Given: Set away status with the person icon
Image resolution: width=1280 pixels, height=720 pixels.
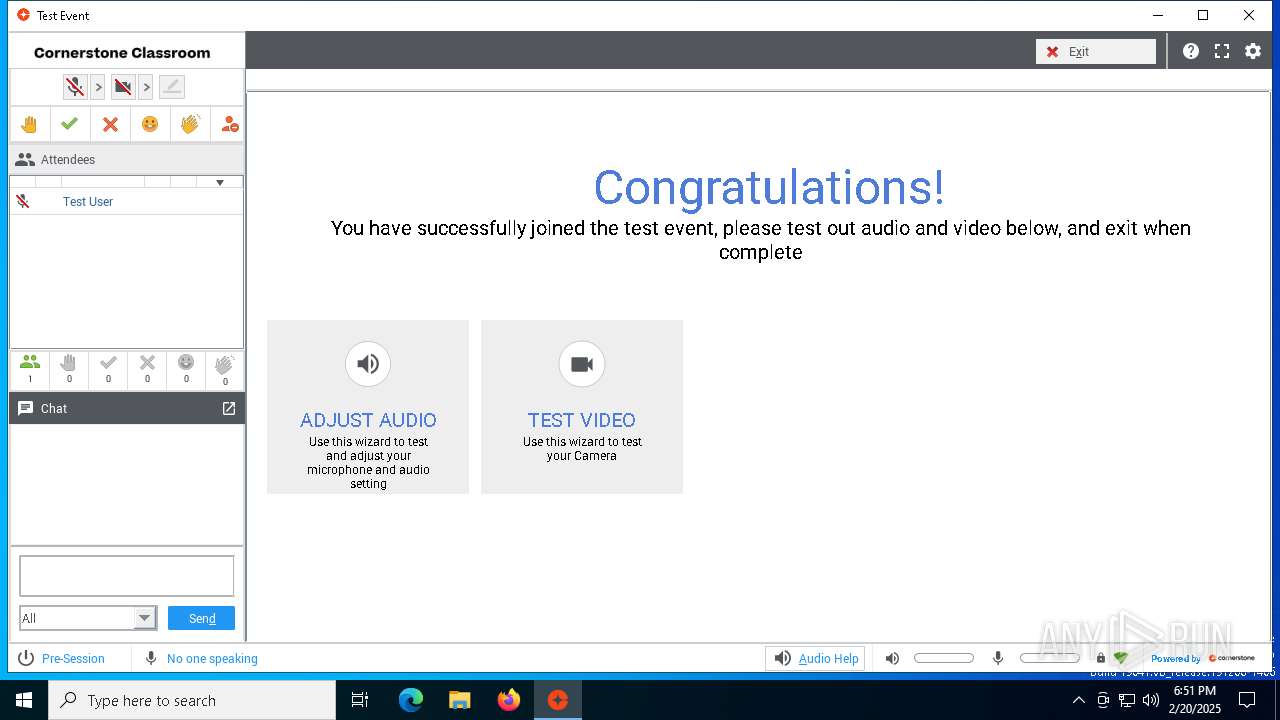Looking at the screenshot, I should [x=229, y=124].
